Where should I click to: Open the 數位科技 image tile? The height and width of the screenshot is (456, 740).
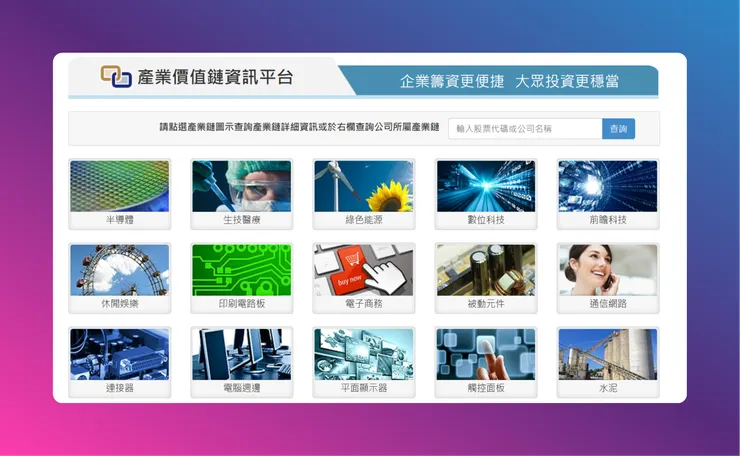point(486,186)
